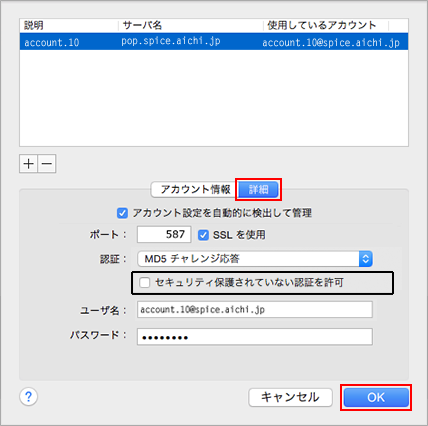This screenshot has height=426, width=428.
Task: Remove selected server with minus button
Action: point(47,164)
